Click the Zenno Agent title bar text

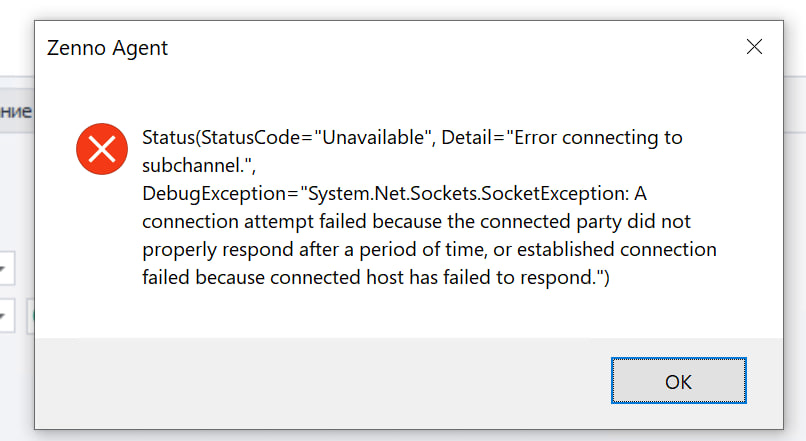coord(108,47)
